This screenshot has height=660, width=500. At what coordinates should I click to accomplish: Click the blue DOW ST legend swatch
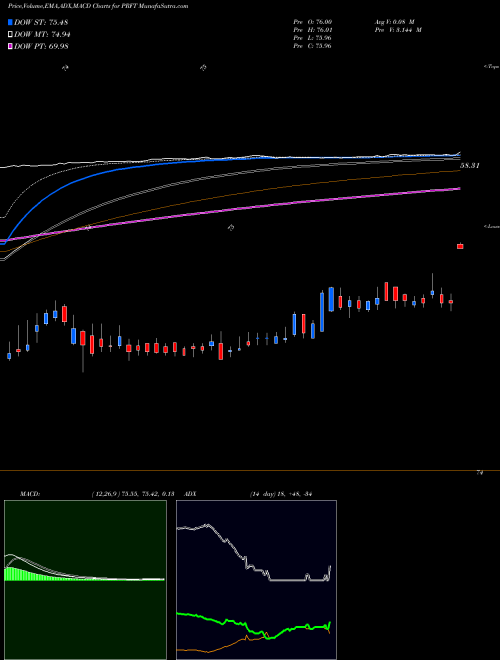(x=11, y=22)
